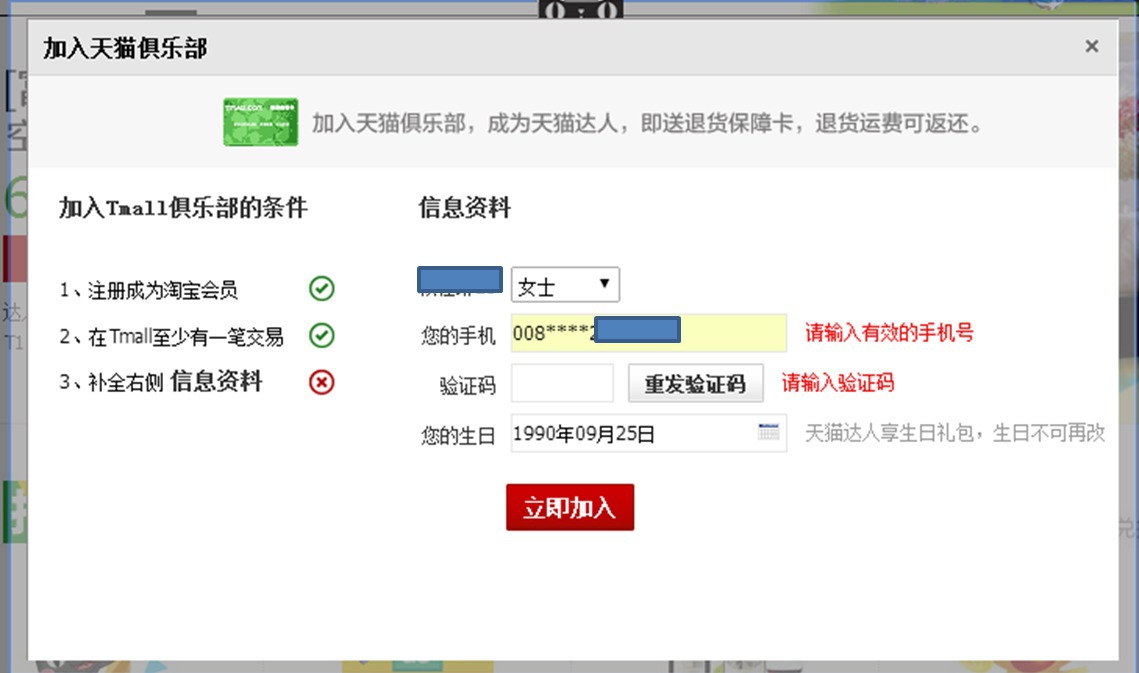Submit with the red 立即加入 button
The image size is (1139, 673).
point(570,507)
